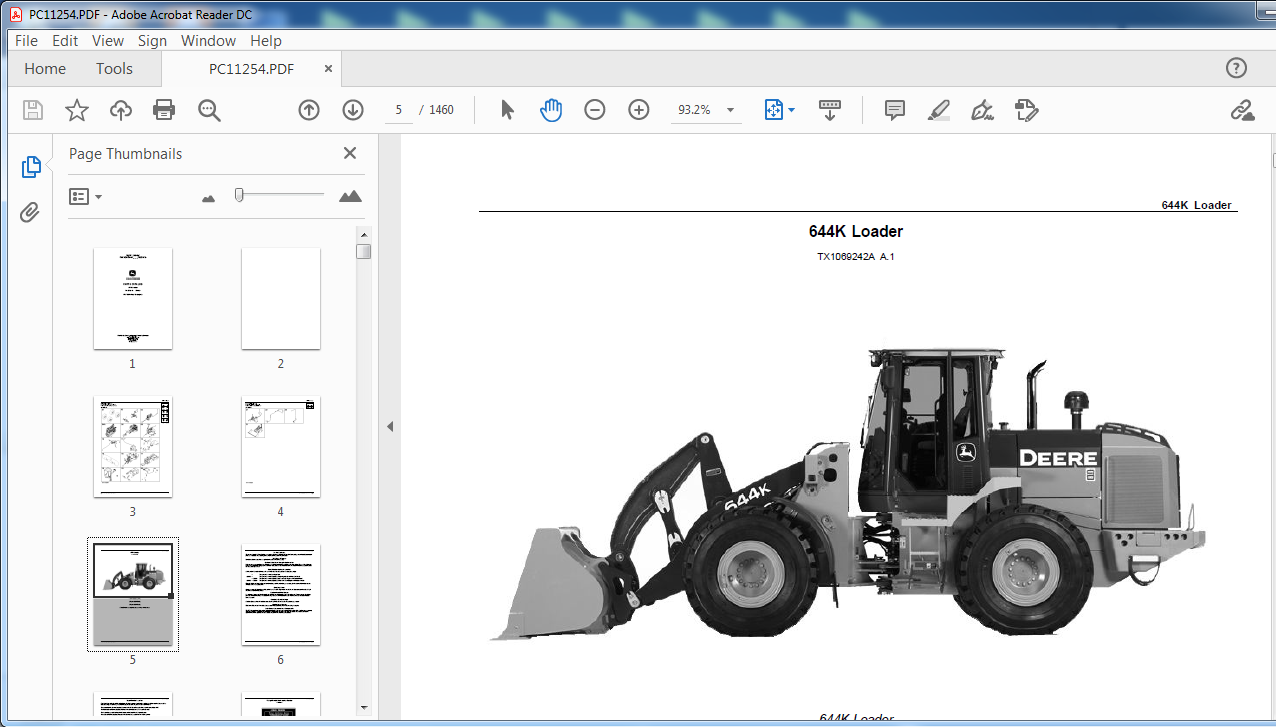This screenshot has height=727, width=1276.
Task: Select page 3 thumbnail
Action: 133,447
